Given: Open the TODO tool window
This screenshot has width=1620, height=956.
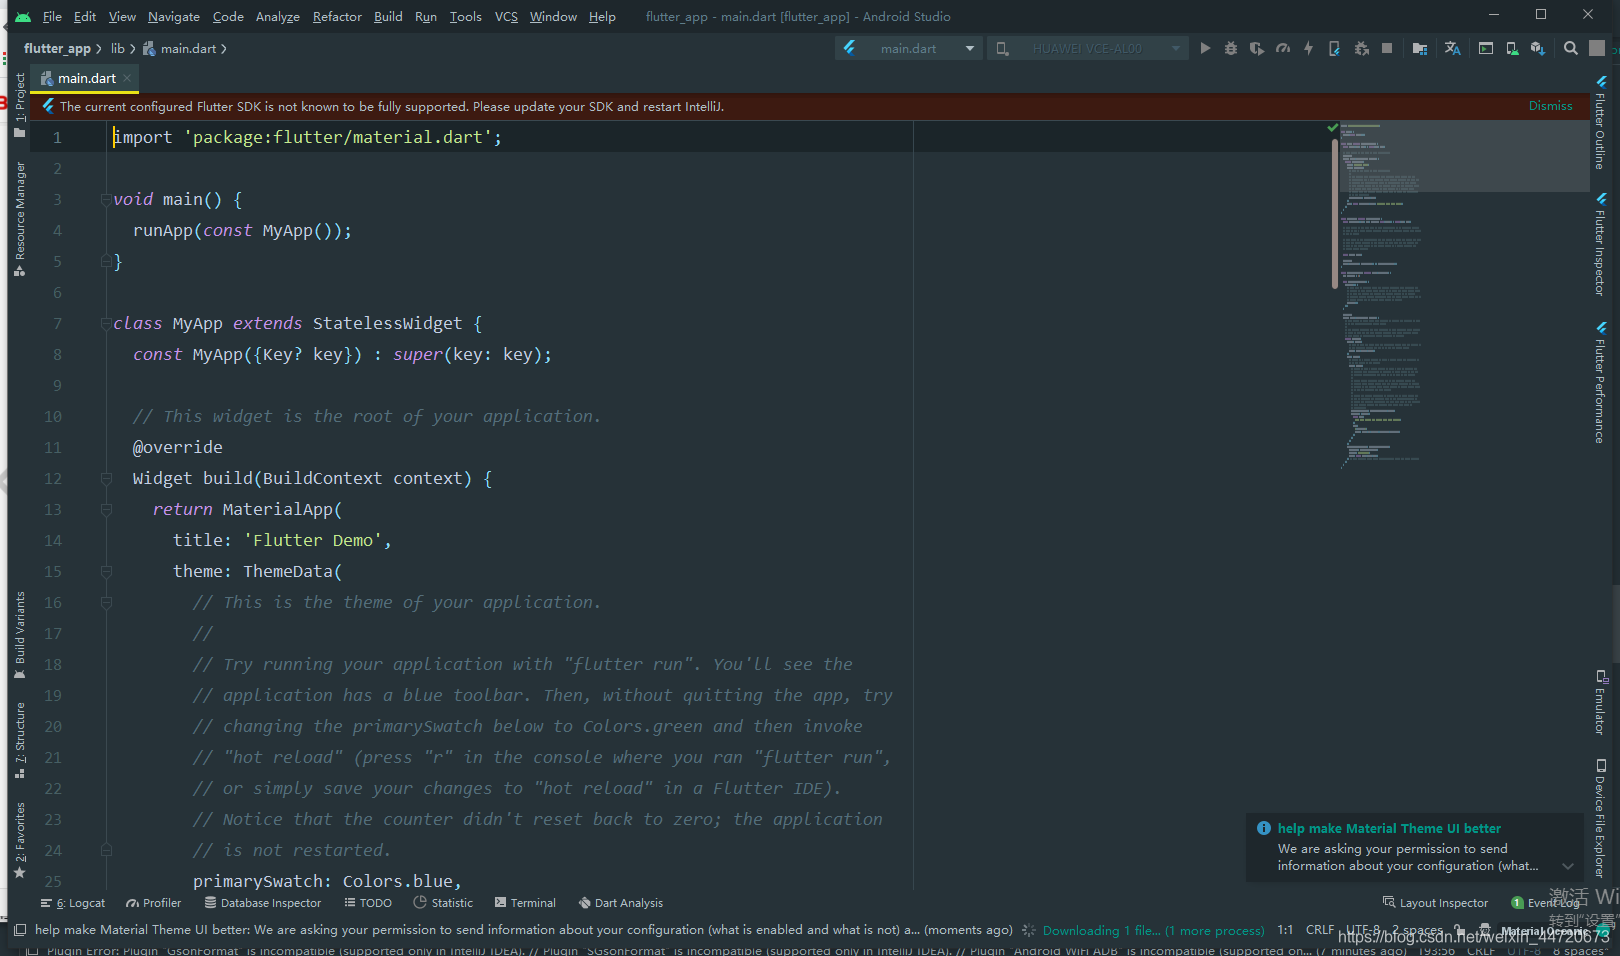Looking at the screenshot, I should (368, 903).
